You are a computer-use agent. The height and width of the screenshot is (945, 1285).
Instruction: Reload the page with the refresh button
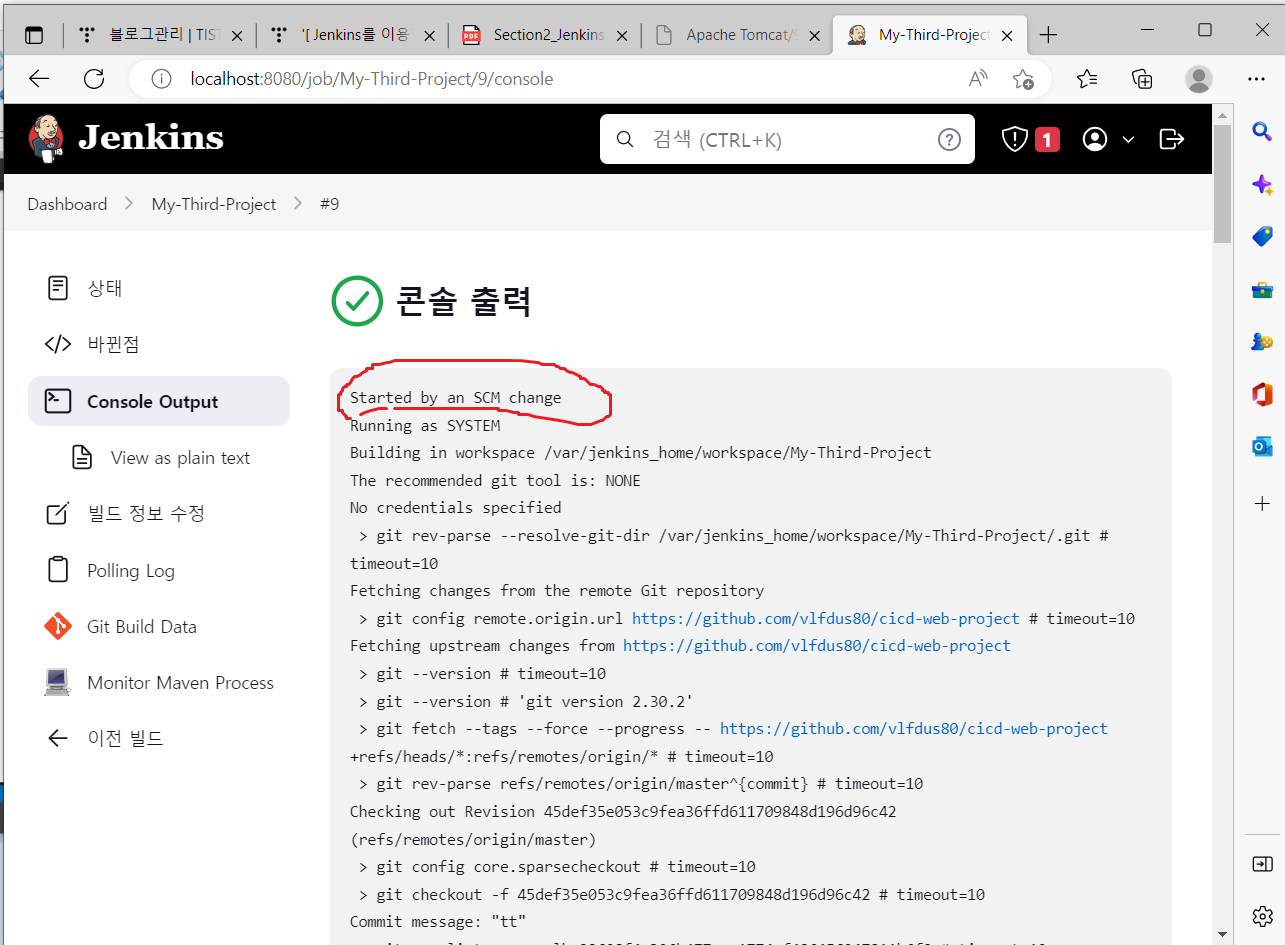(94, 79)
